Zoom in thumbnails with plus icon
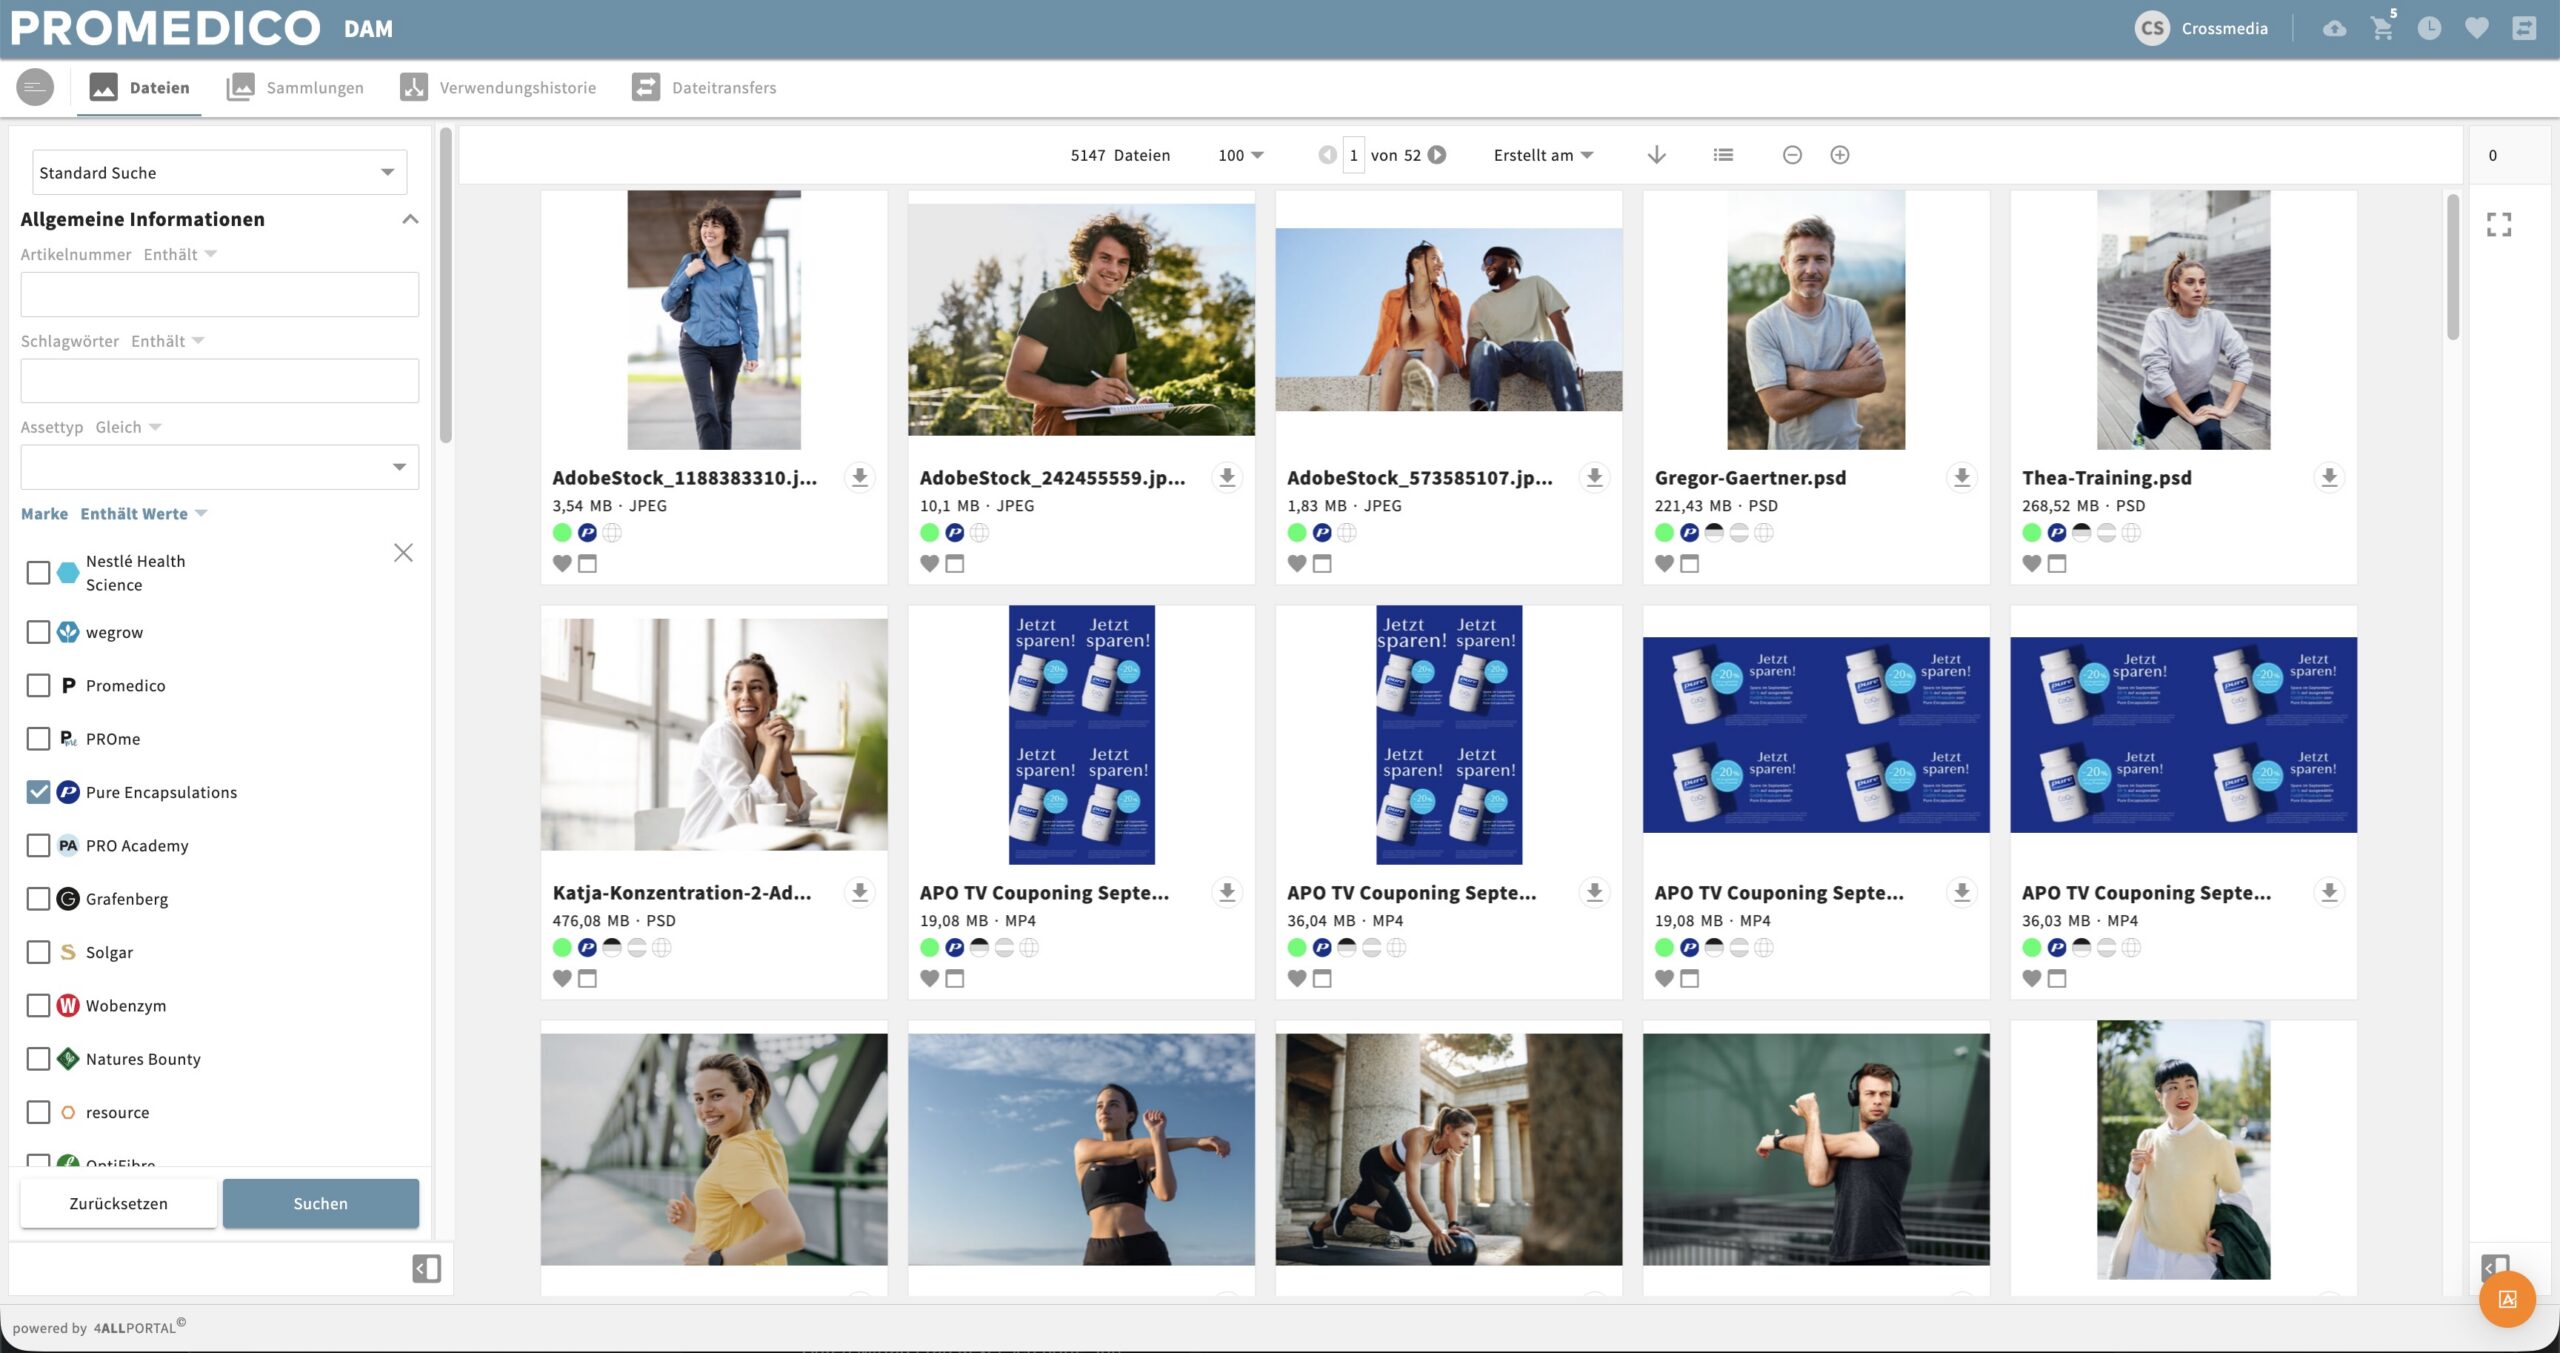2560x1353 pixels. click(1840, 155)
